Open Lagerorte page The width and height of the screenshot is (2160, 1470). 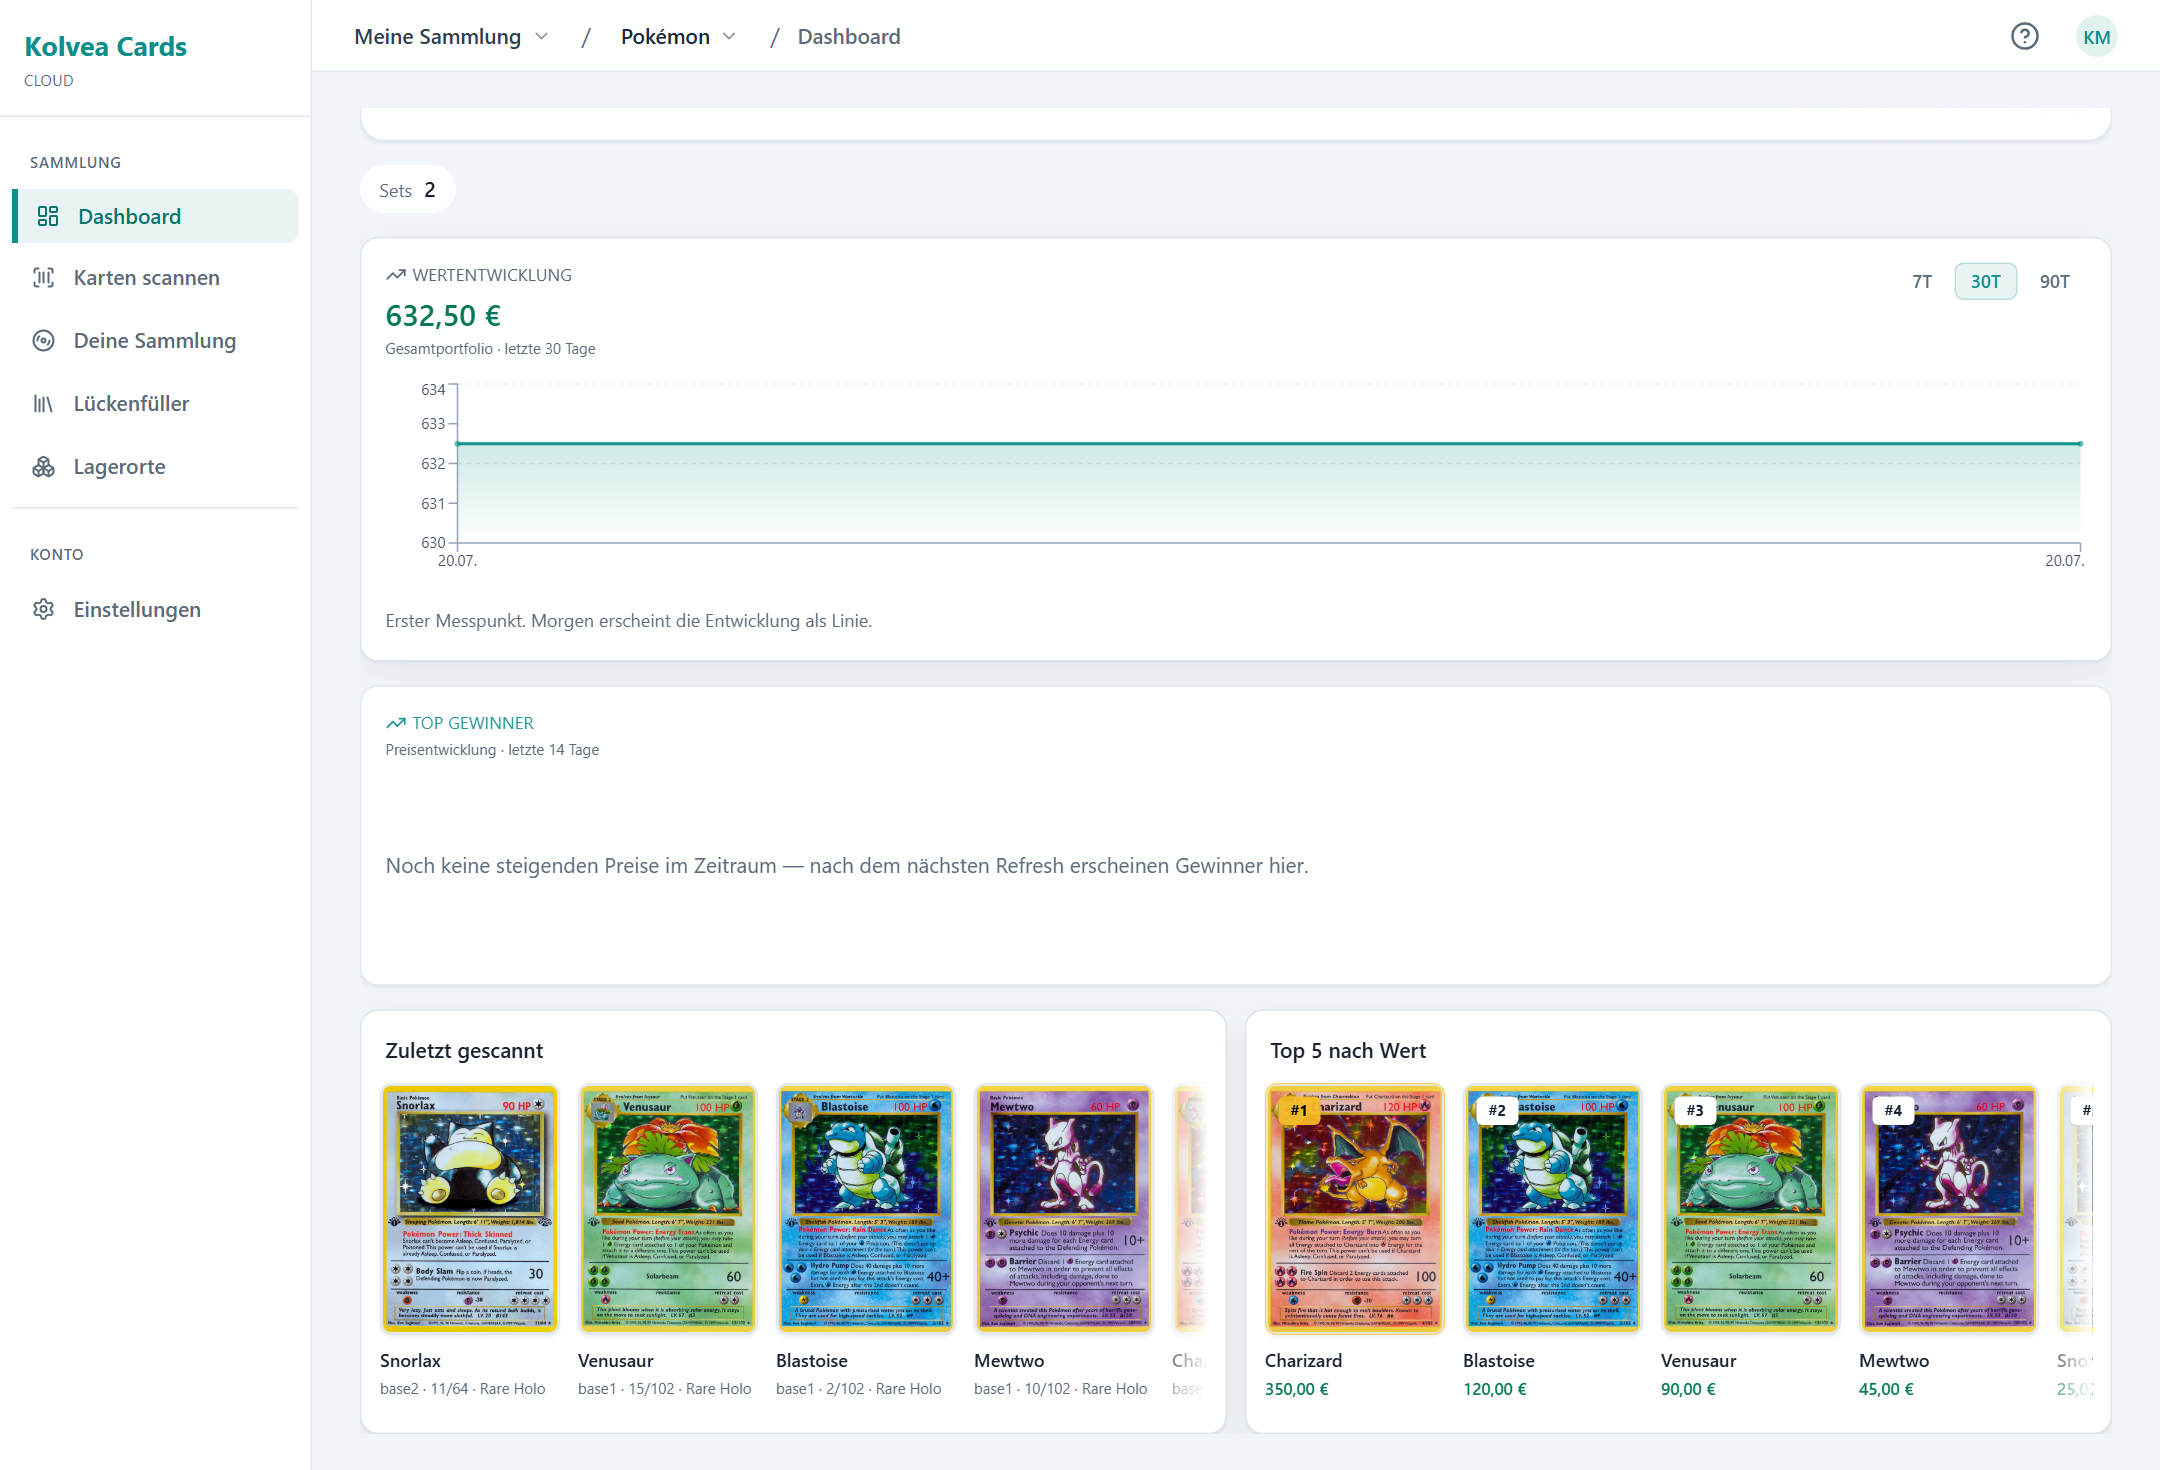[x=155, y=467]
